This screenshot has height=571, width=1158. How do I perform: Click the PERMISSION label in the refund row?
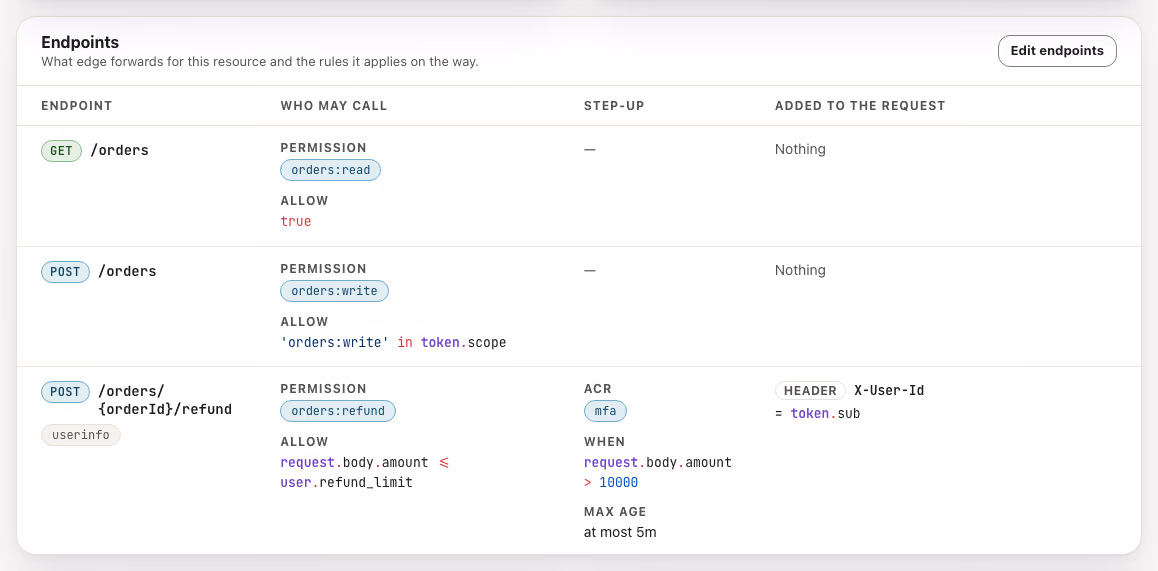click(323, 389)
